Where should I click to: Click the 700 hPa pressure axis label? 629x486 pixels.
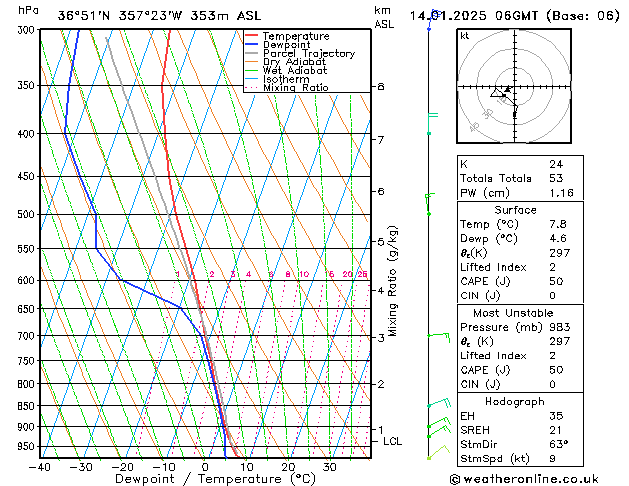pyautogui.click(x=26, y=336)
